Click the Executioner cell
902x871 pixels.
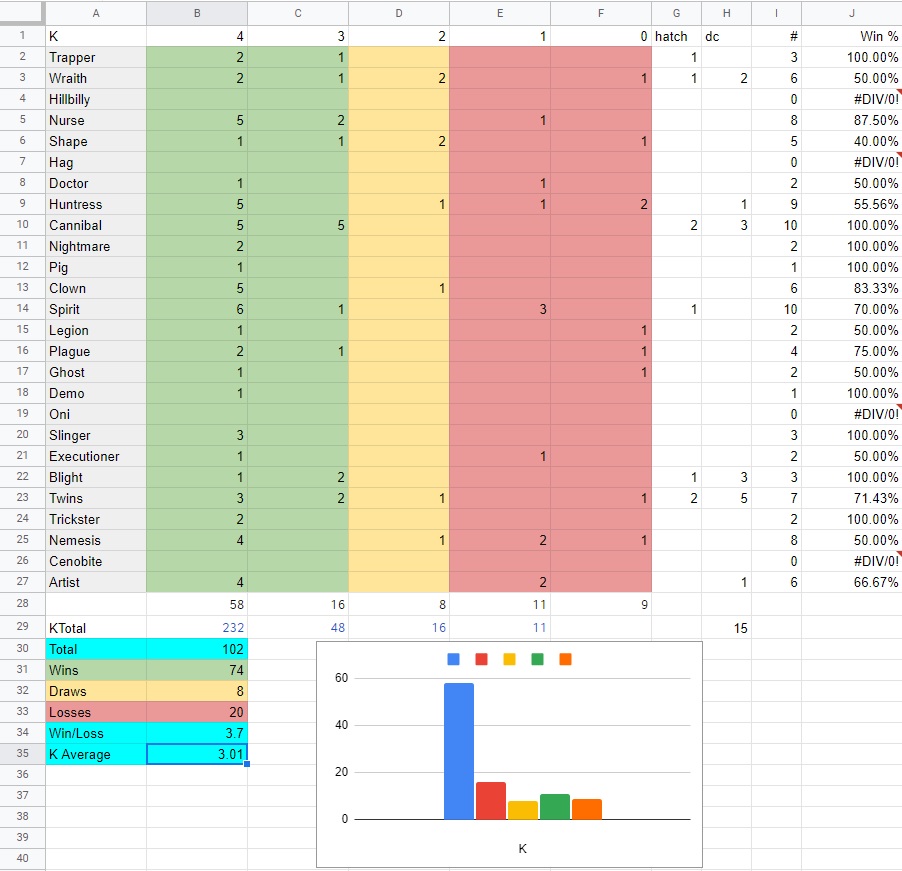click(x=96, y=456)
